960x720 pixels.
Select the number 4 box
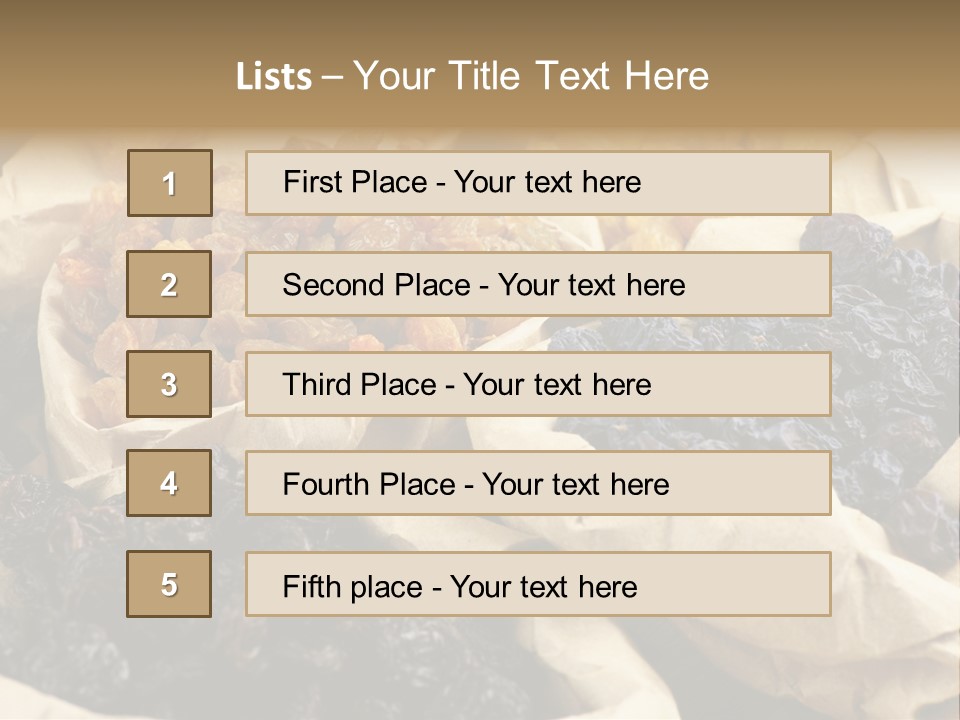pos(169,483)
